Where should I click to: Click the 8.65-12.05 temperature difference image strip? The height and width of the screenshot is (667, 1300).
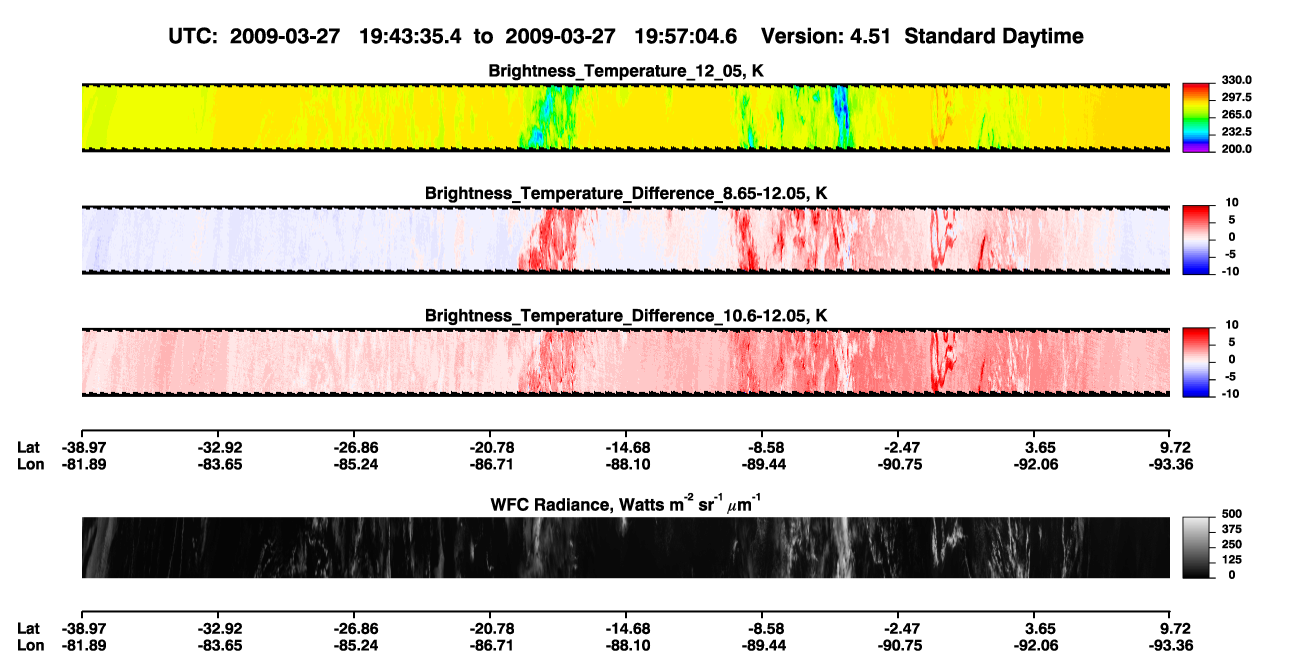(x=625, y=239)
